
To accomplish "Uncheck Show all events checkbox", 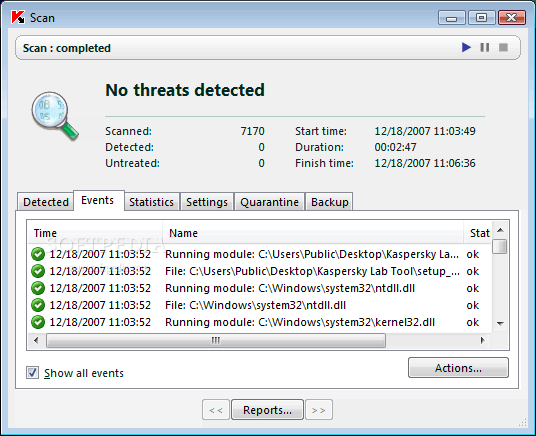I will click(32, 372).
